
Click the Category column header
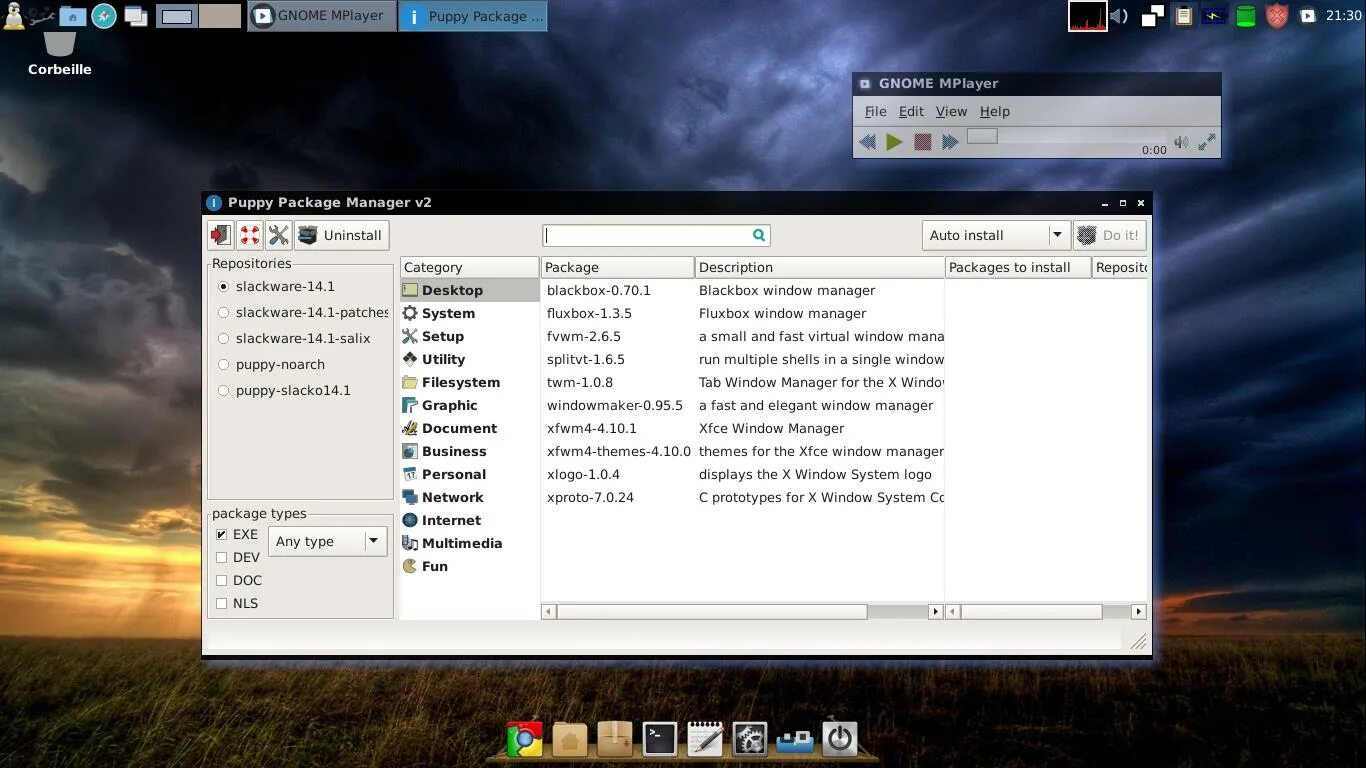pyautogui.click(x=469, y=267)
